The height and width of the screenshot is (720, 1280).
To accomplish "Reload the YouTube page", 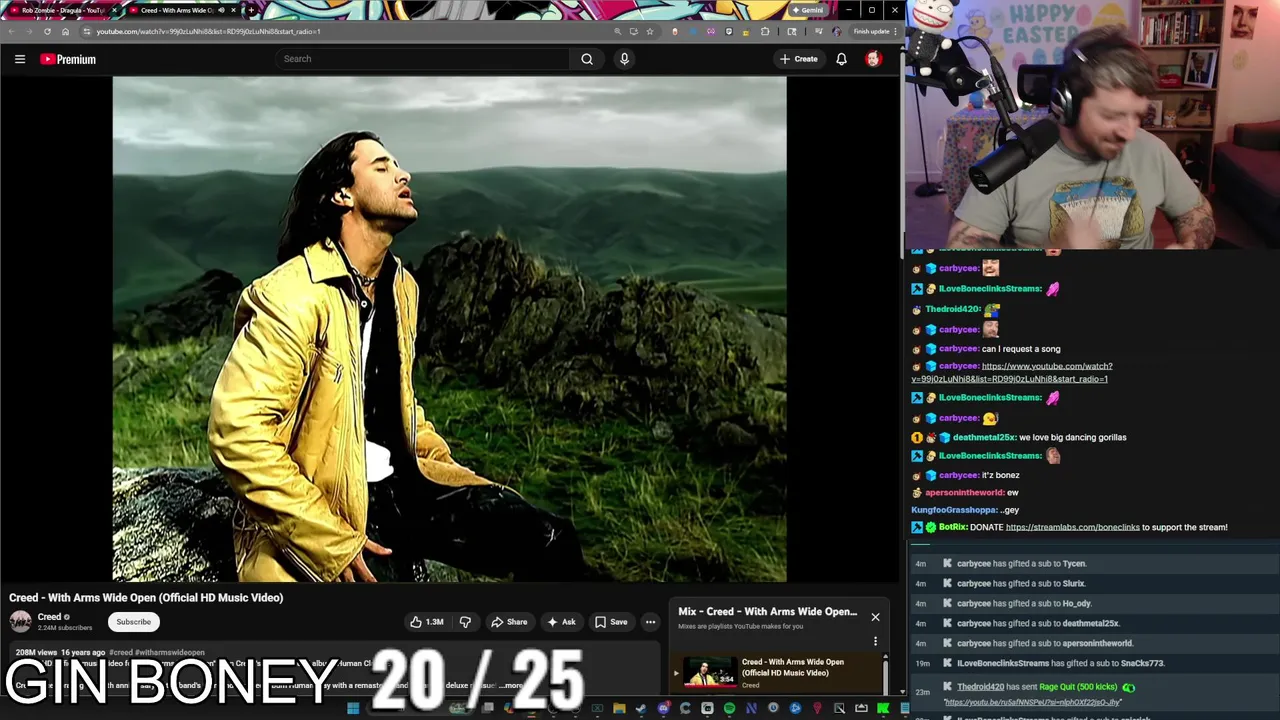I will tap(47, 31).
